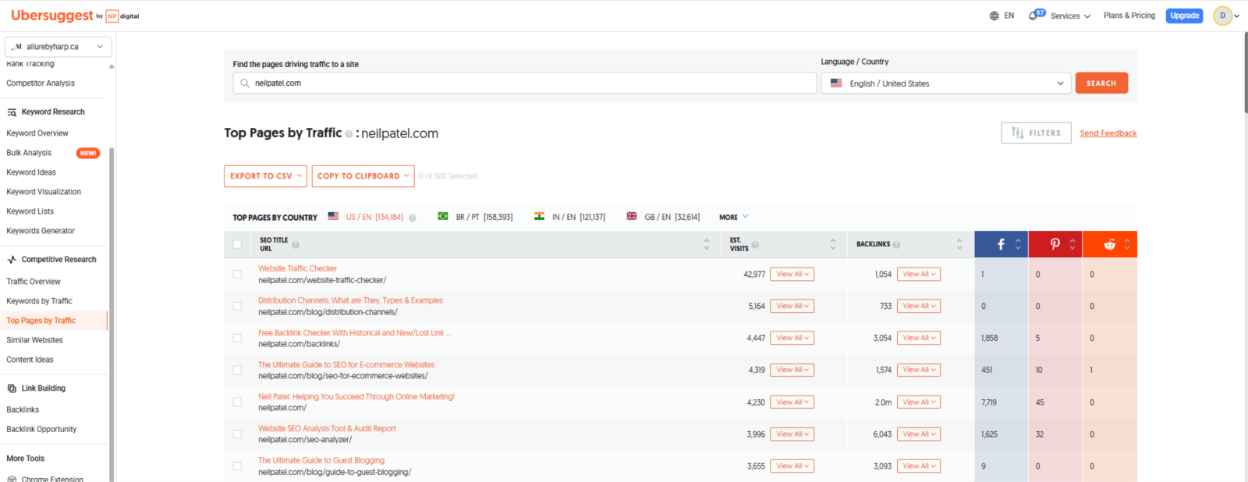Click the Link Building section icon
This screenshot has height=482, width=1248.
point(12,388)
